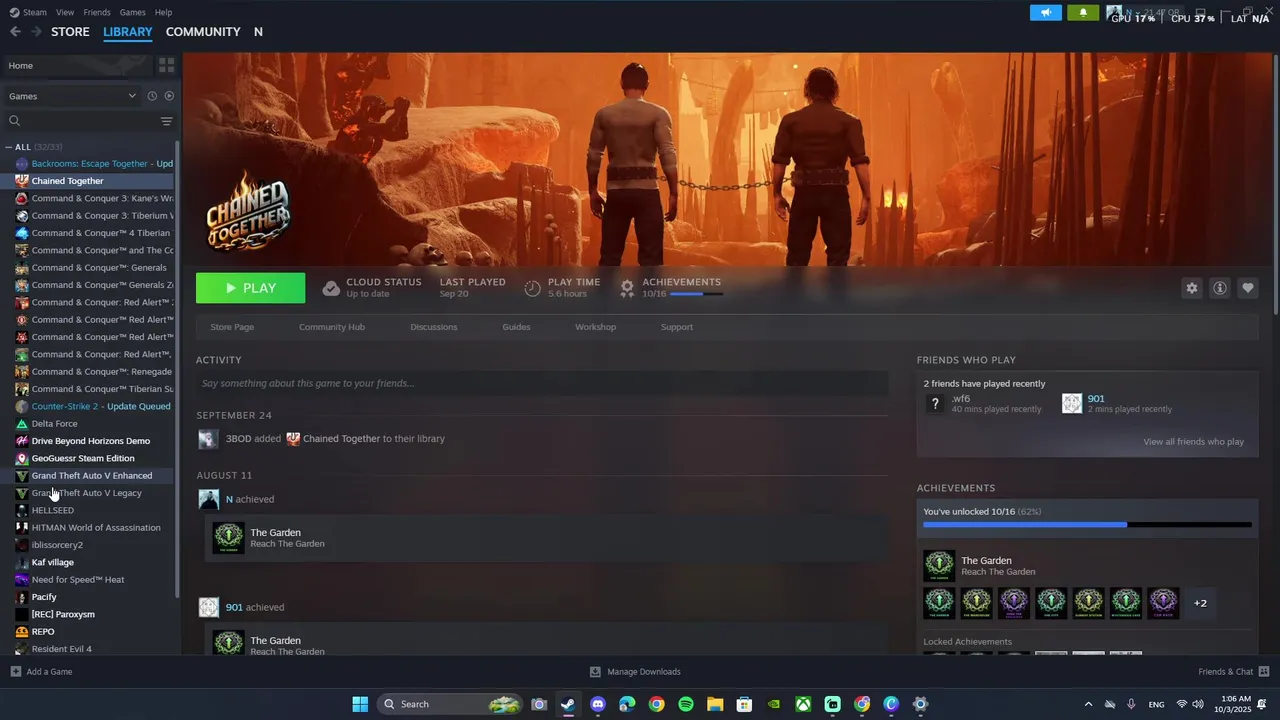Open the Store Page link
The height and width of the screenshot is (720, 1280).
[x=232, y=327]
